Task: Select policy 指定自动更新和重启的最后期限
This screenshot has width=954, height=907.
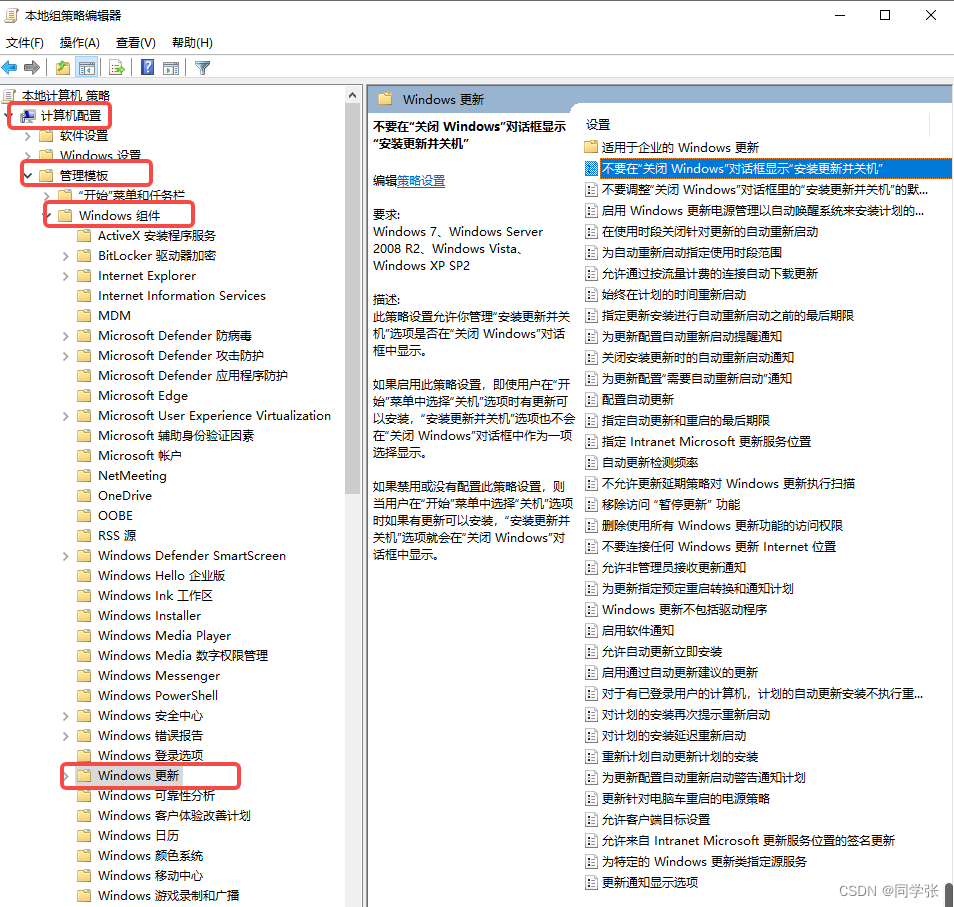Action: coord(686,421)
